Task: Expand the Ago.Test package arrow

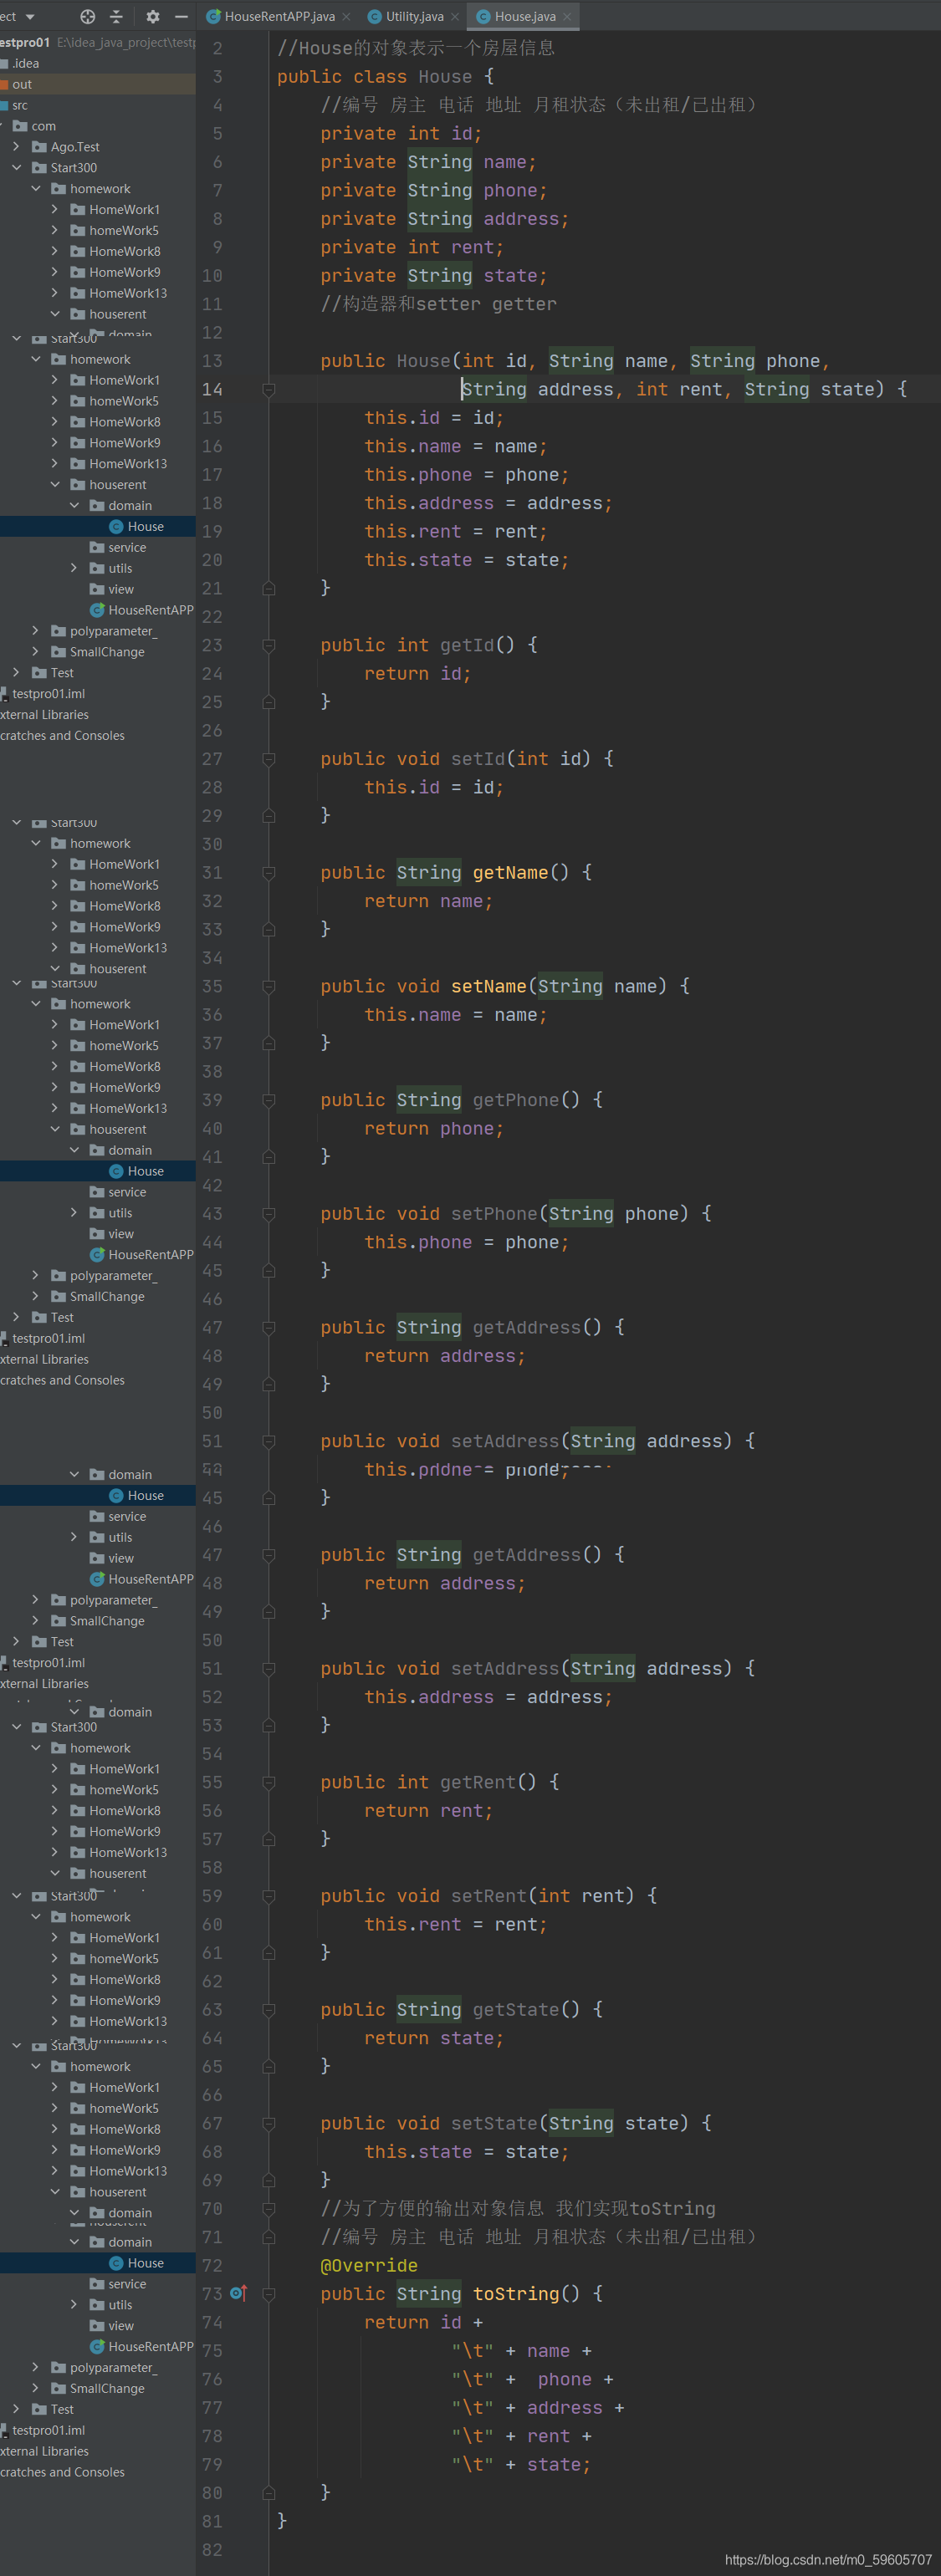Action: pyautogui.click(x=16, y=147)
